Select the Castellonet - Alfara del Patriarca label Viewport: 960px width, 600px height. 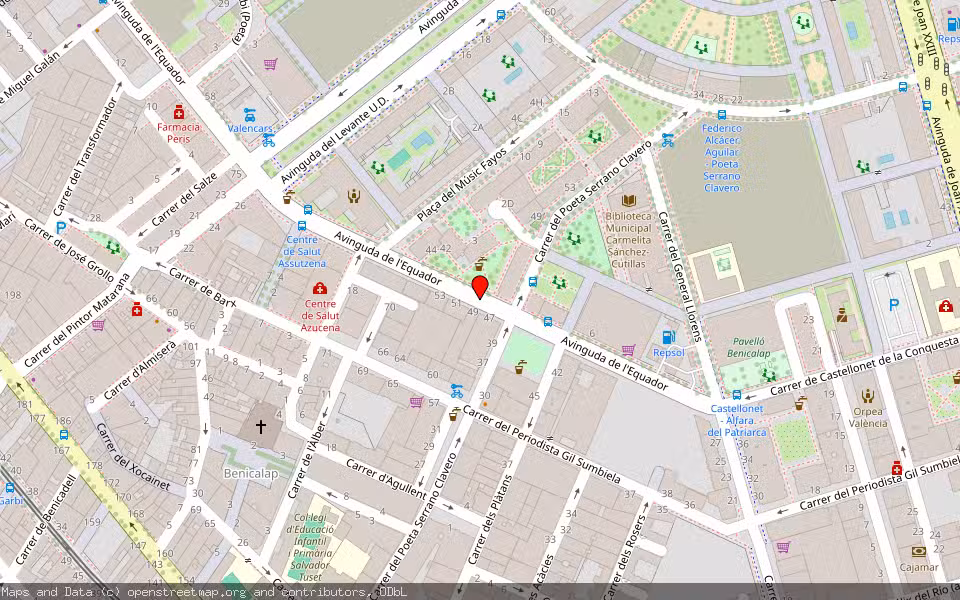pos(737,420)
